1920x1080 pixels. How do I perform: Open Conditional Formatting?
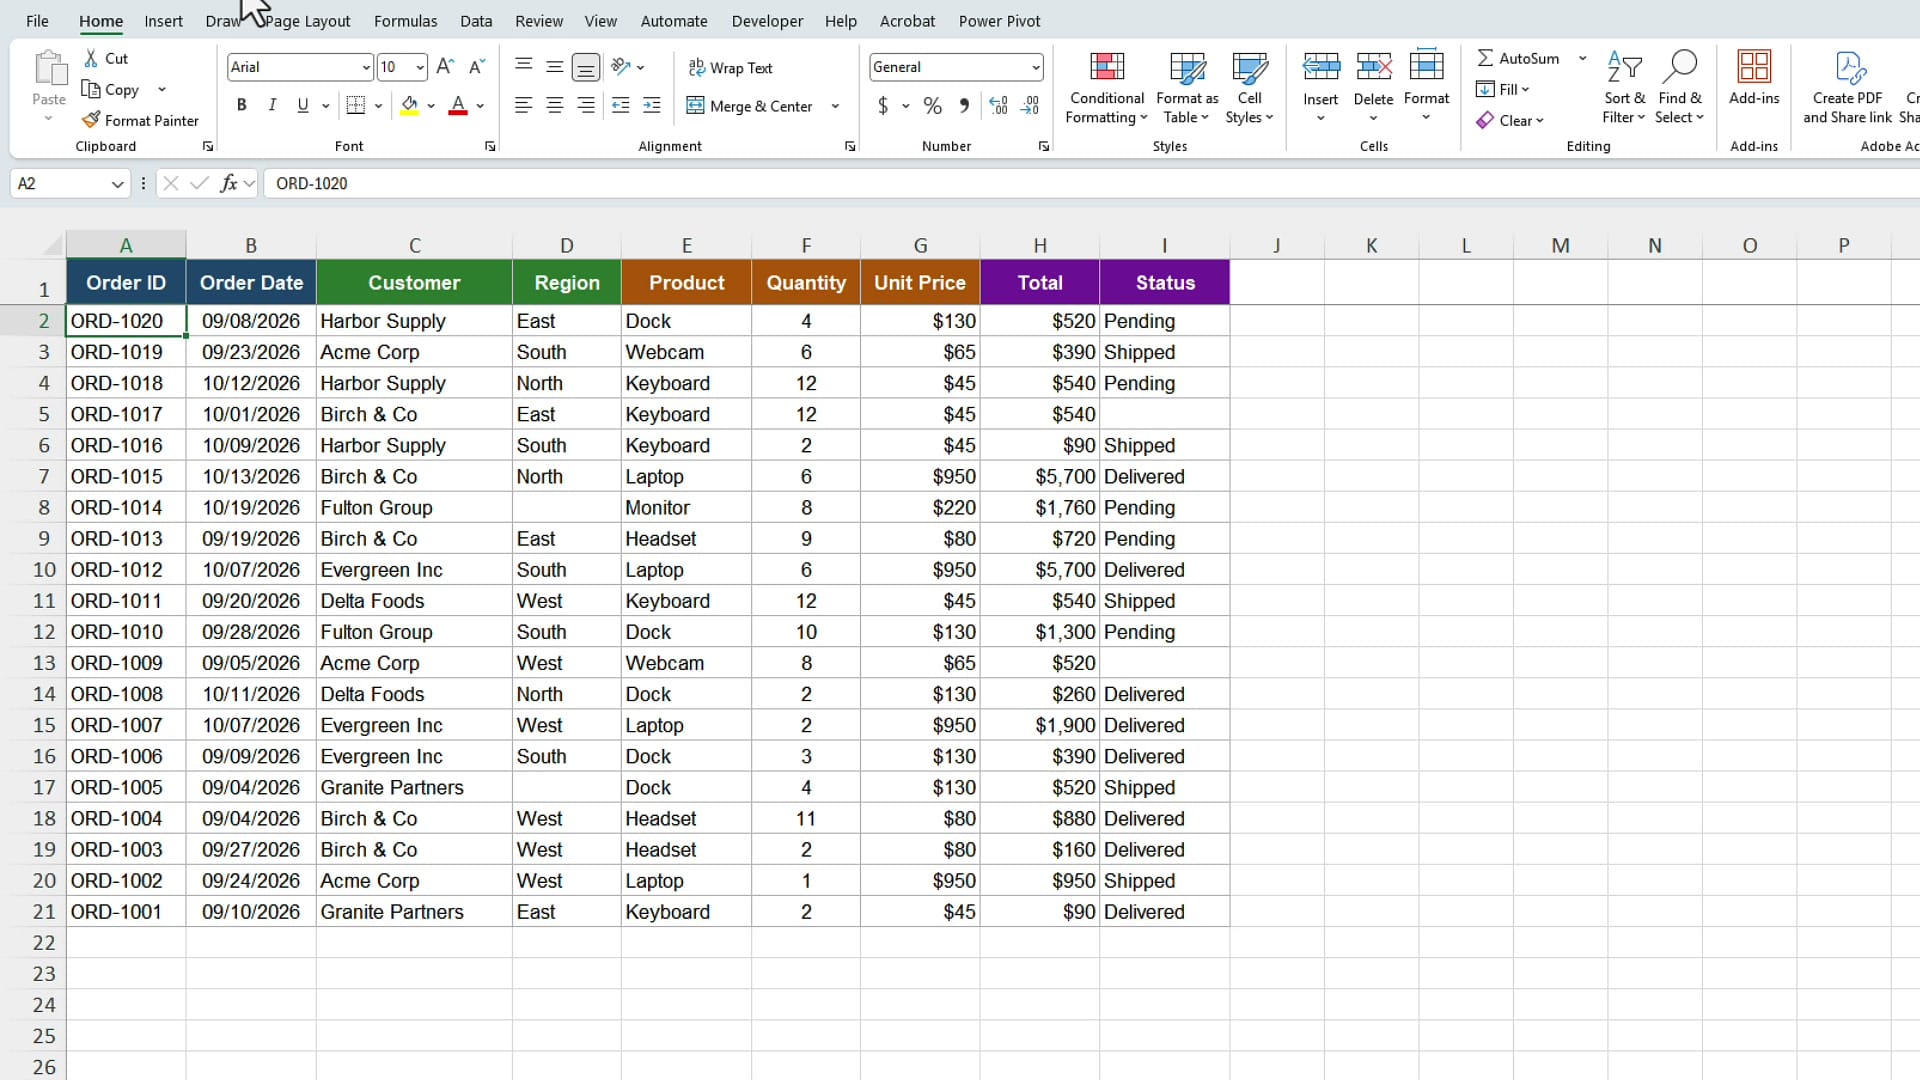coord(1106,88)
